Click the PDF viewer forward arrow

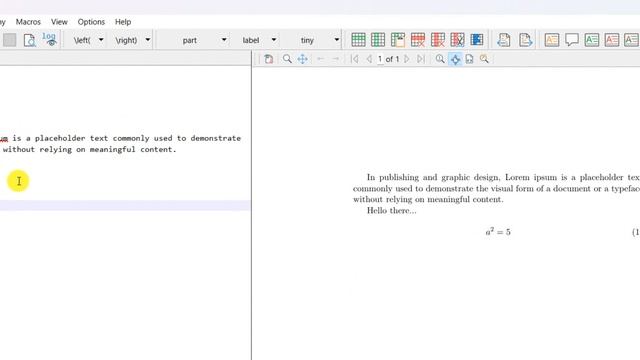[336, 59]
